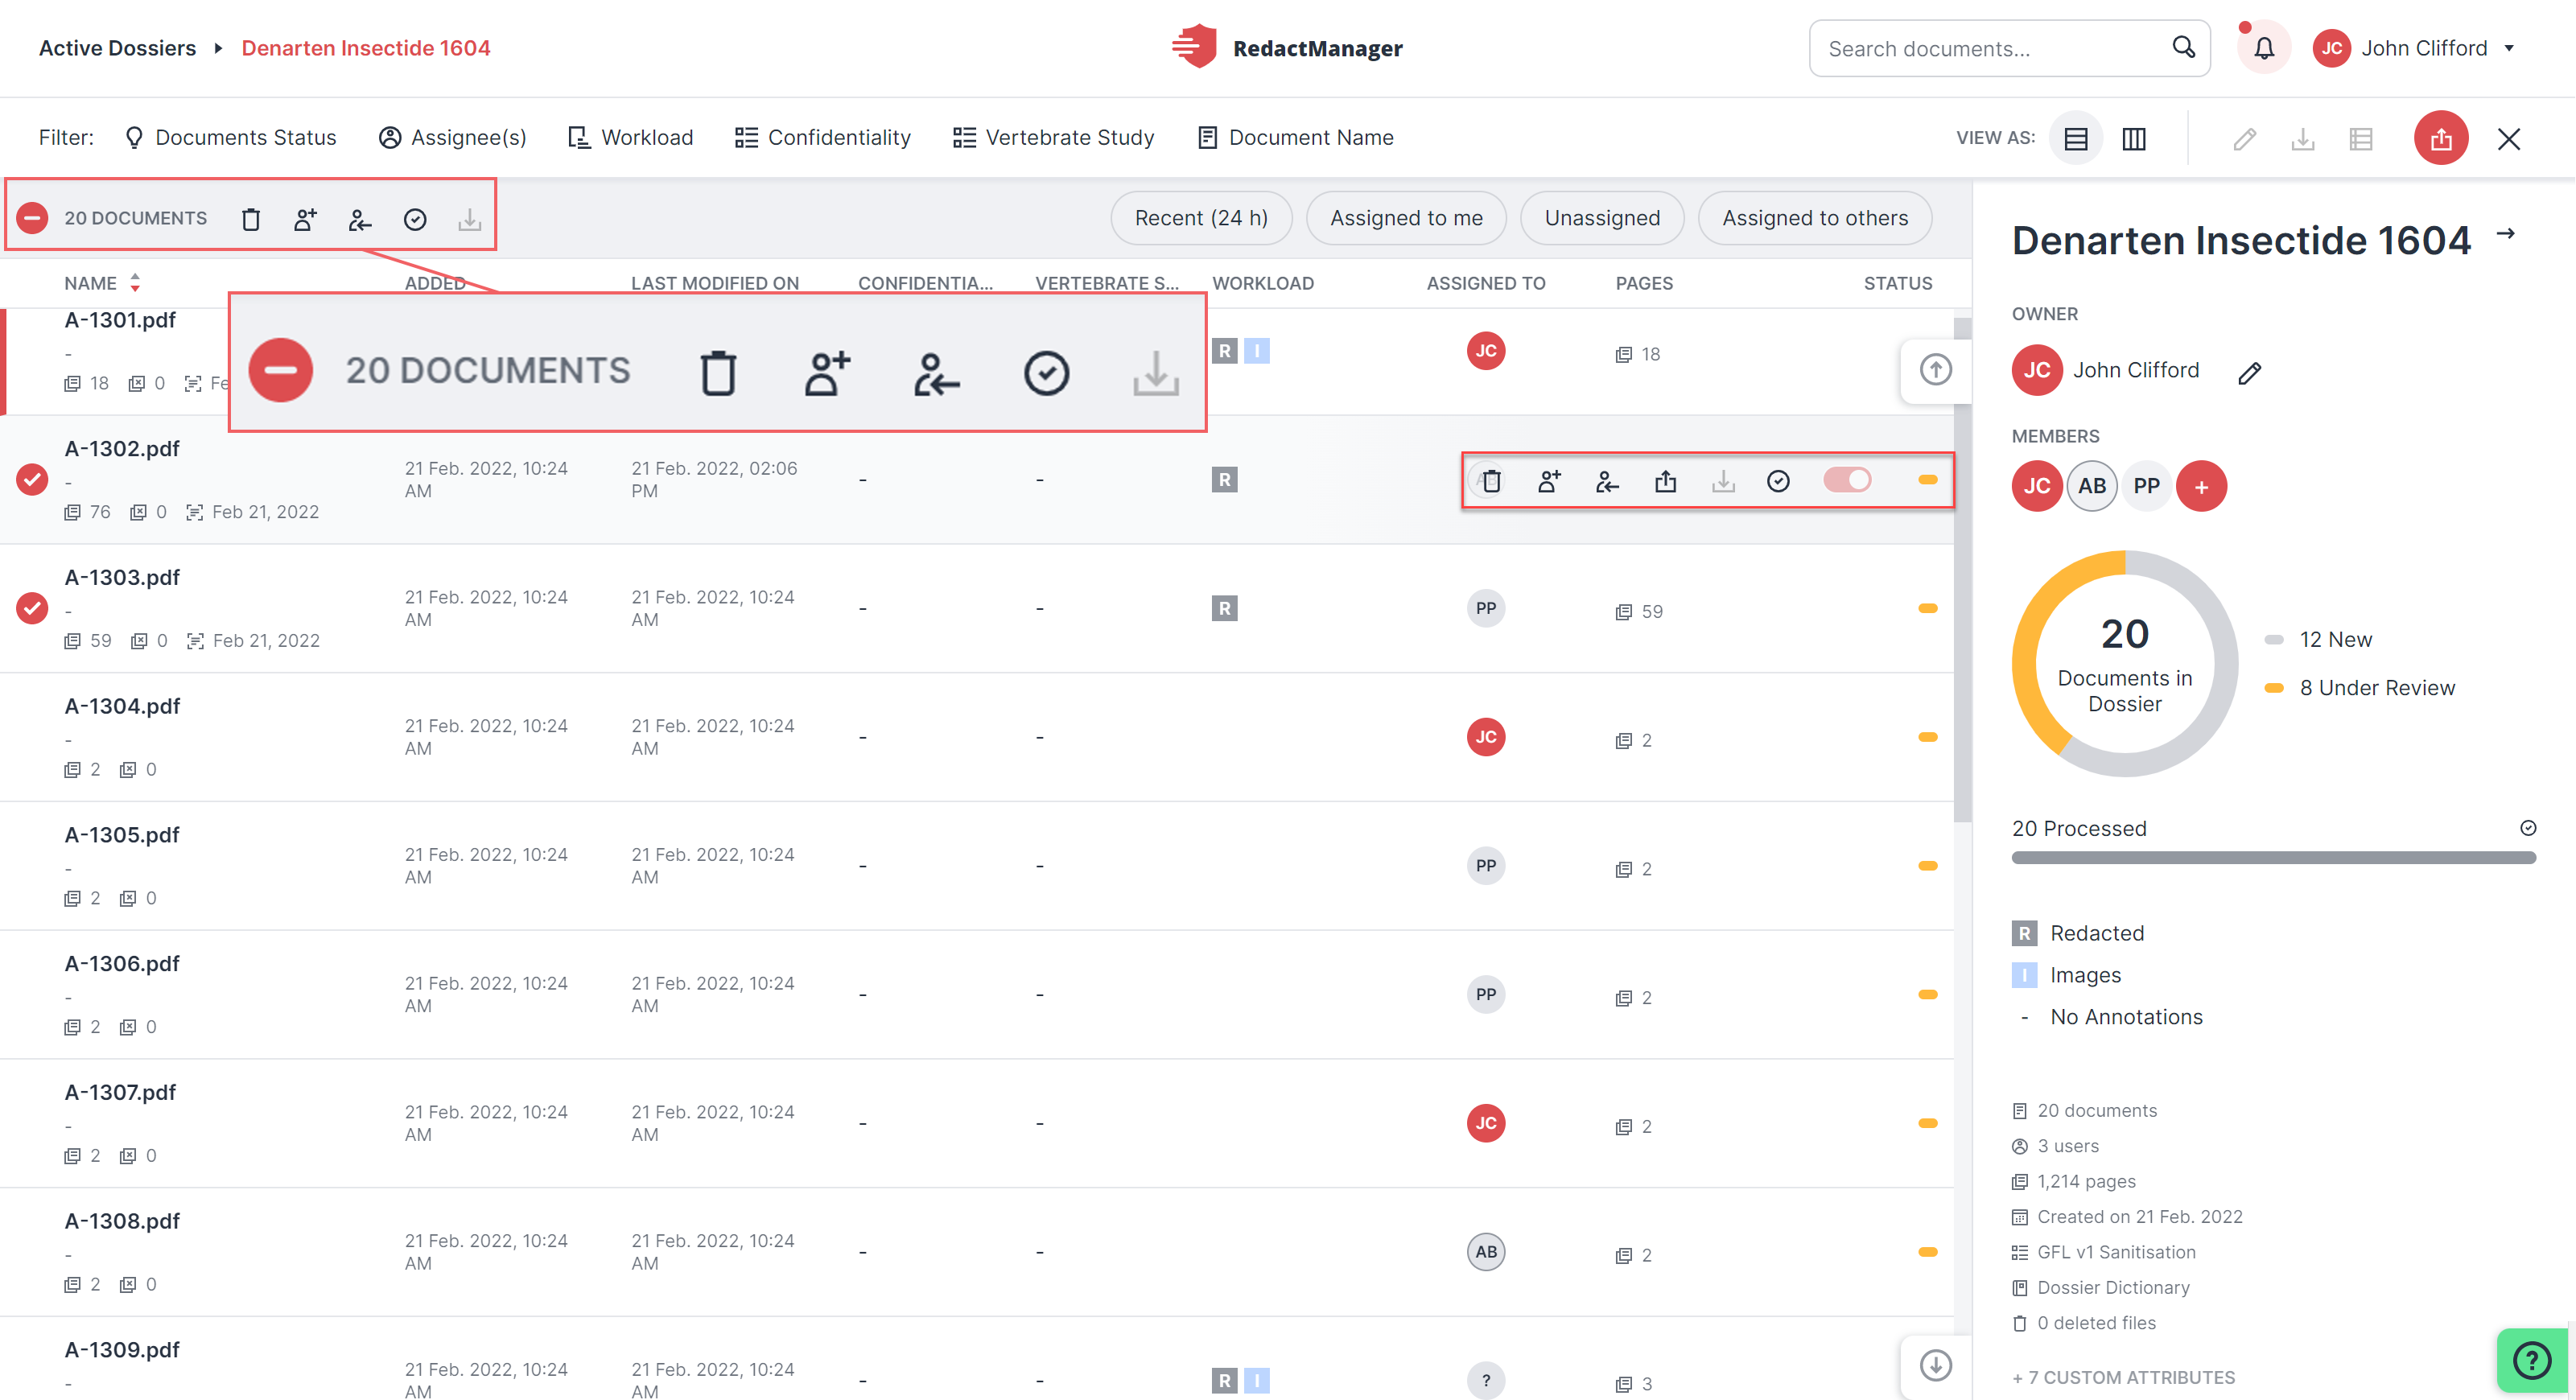Filter by Redacted workload legend
The width and height of the screenshot is (2576, 1400).
[2079, 933]
